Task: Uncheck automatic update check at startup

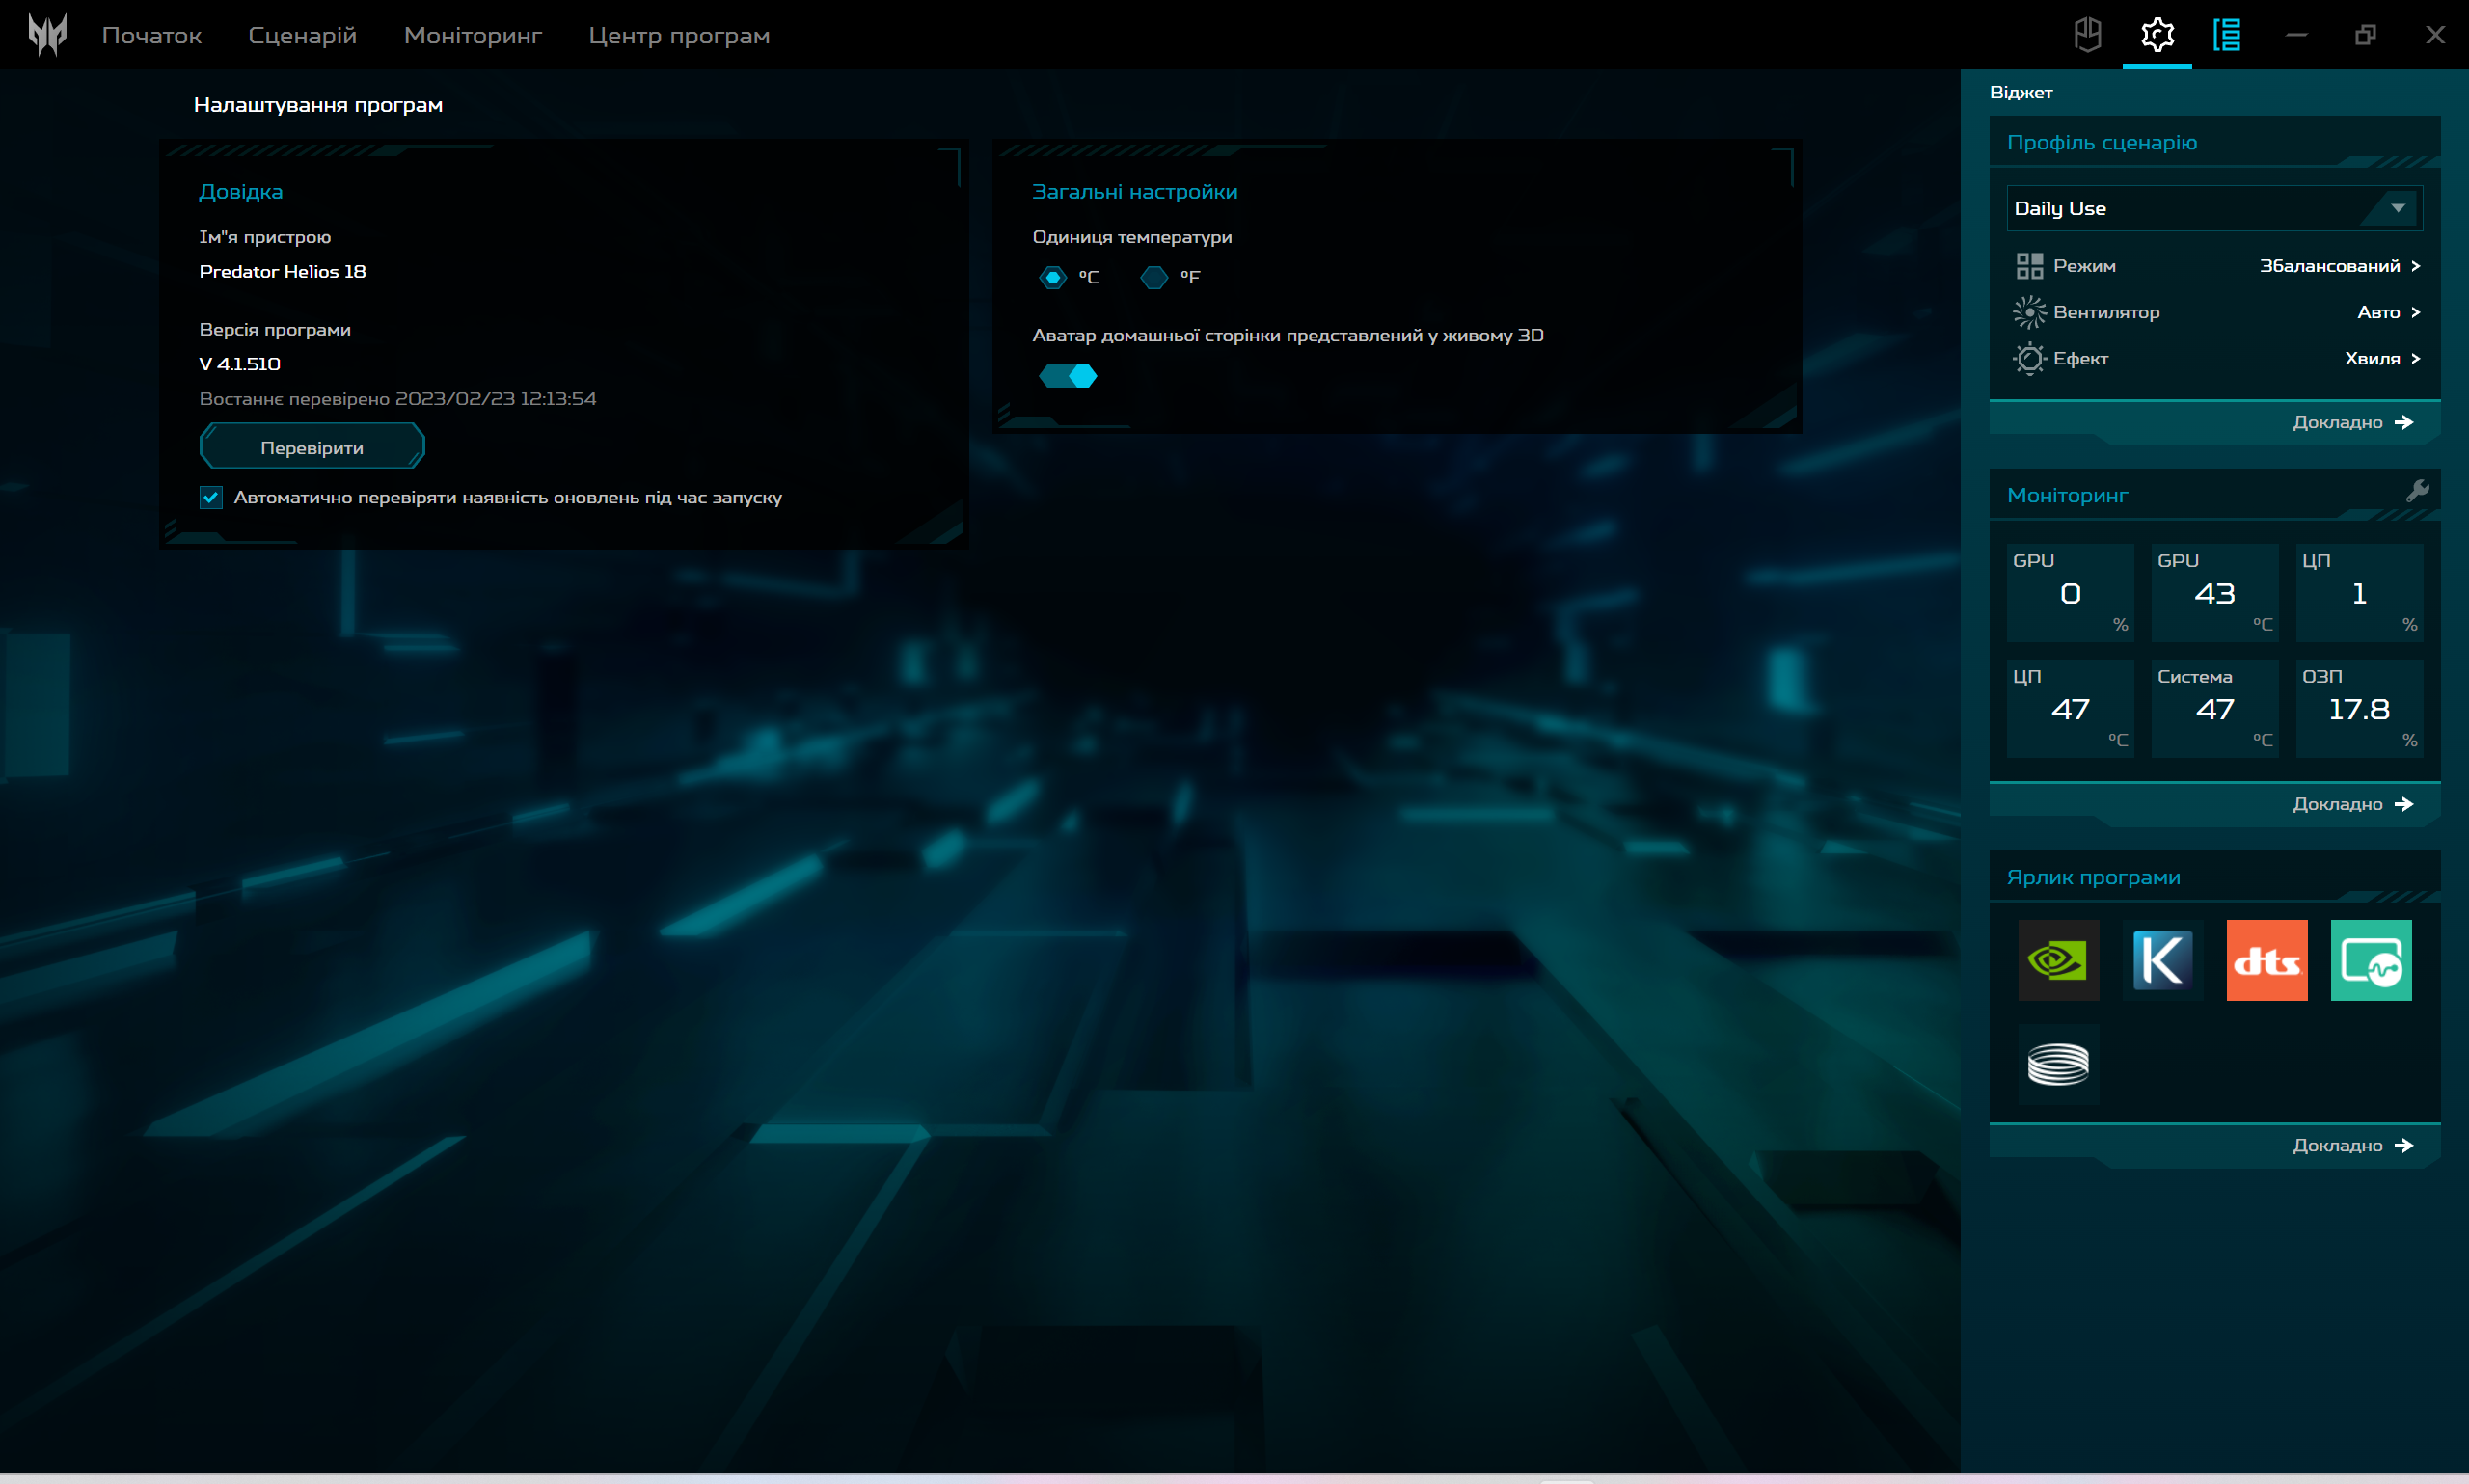Action: point(211,497)
